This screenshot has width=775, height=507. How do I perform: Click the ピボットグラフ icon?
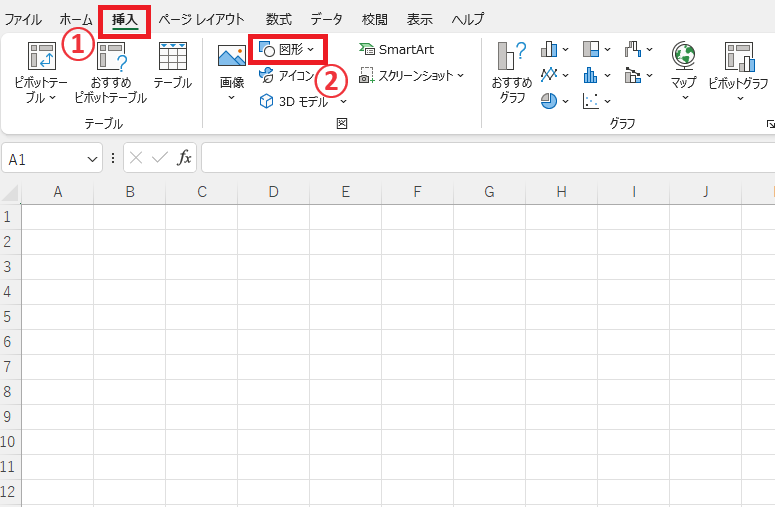(740, 56)
